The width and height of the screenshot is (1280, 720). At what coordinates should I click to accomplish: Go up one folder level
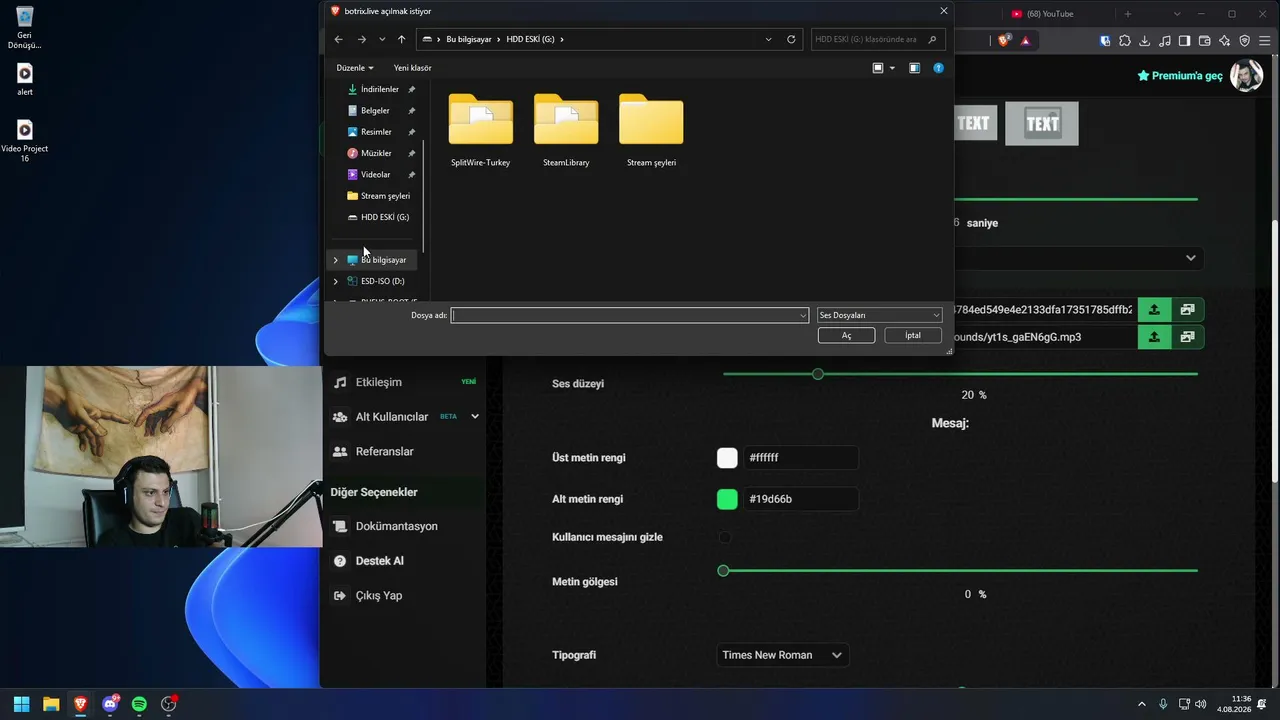(402, 39)
